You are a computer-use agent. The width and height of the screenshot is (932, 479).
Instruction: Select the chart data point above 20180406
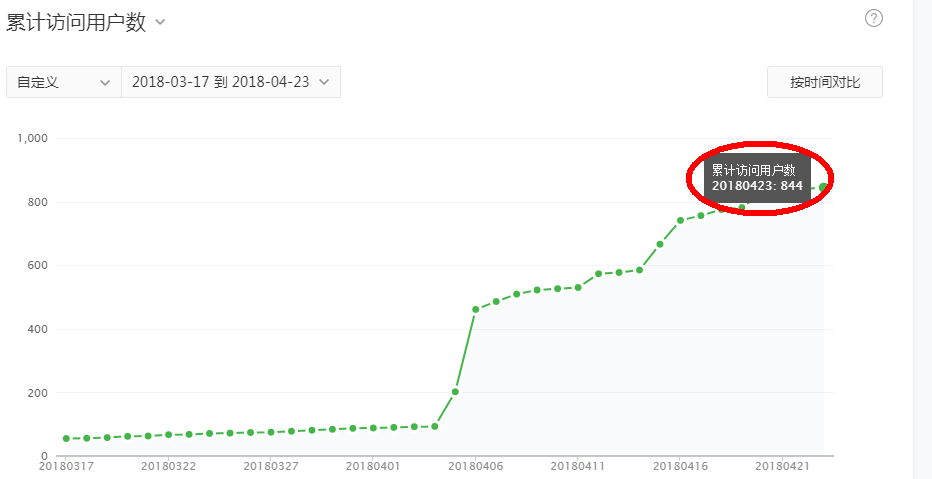pos(476,309)
